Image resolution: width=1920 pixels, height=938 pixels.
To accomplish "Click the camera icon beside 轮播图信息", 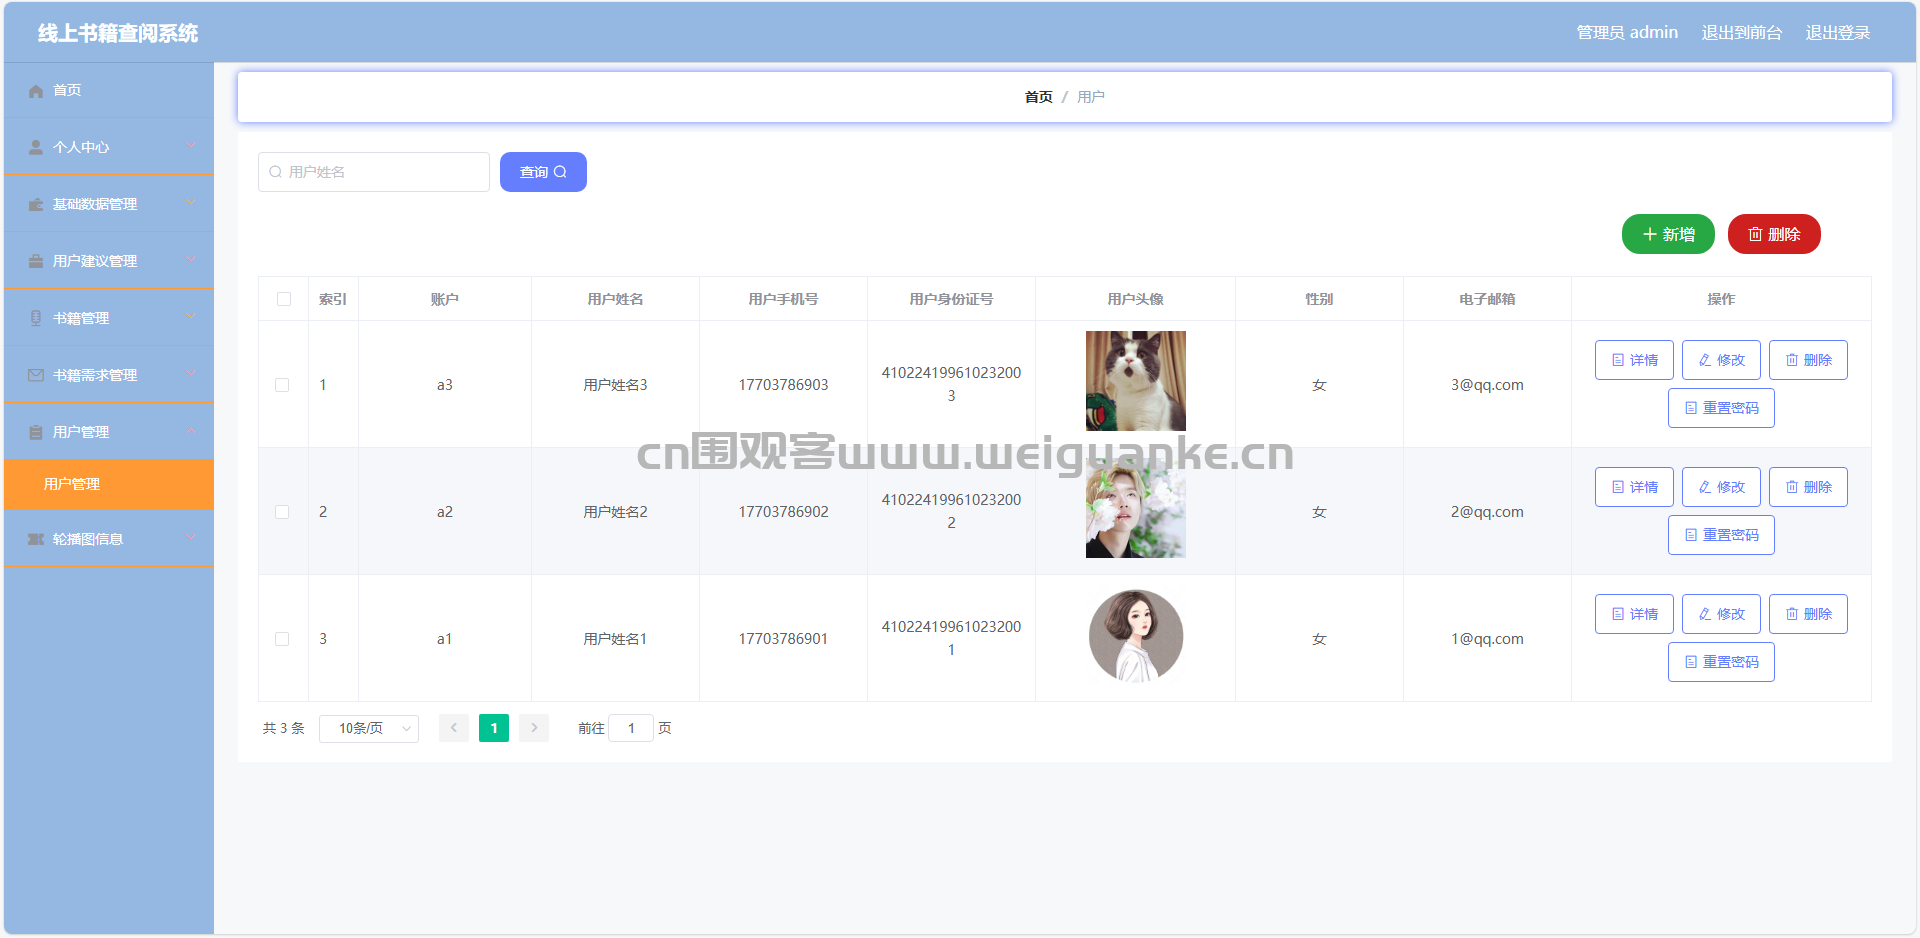I will click(x=36, y=540).
